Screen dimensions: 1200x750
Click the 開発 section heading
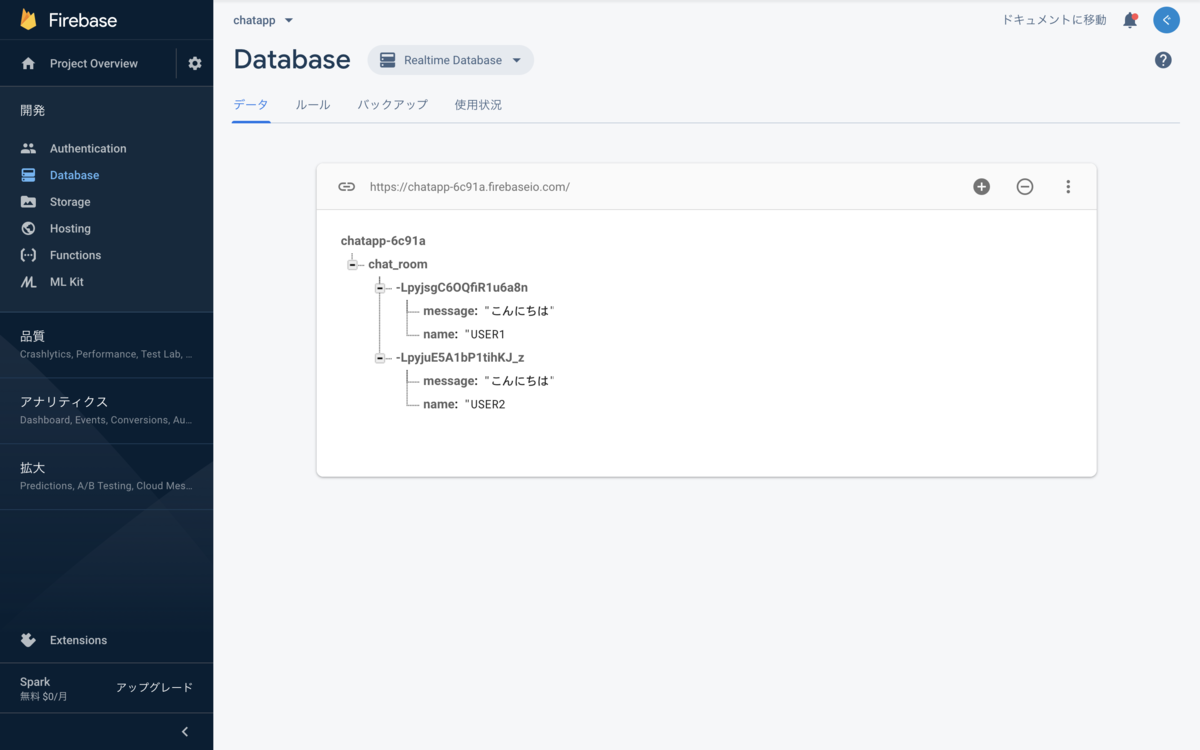click(x=33, y=110)
